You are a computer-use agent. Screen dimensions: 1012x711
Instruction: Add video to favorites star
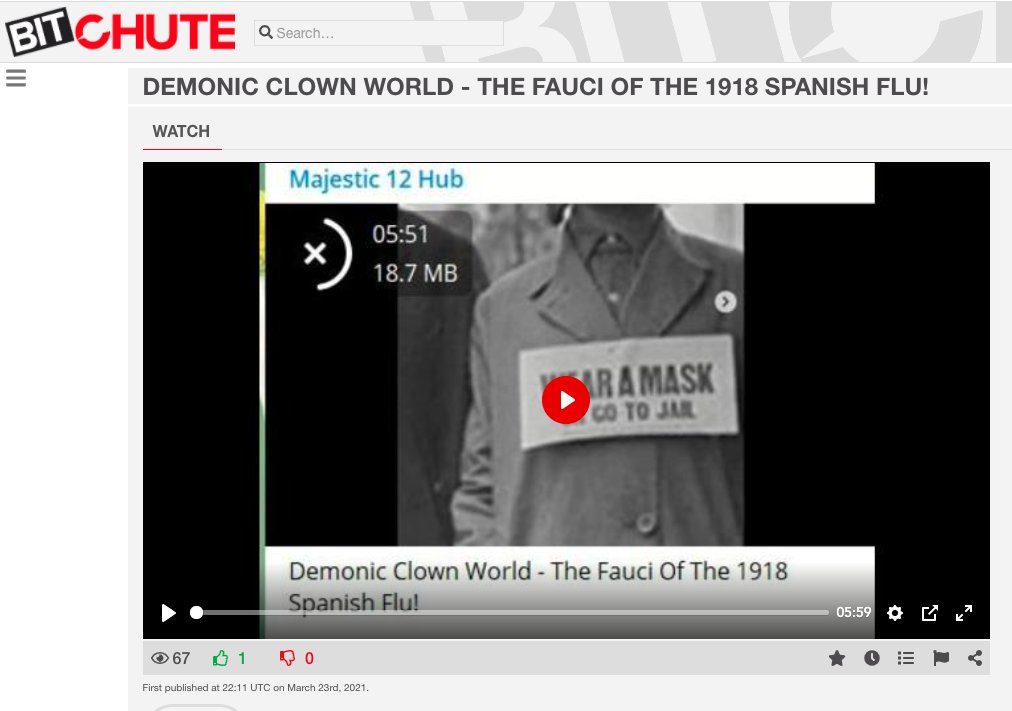point(837,658)
